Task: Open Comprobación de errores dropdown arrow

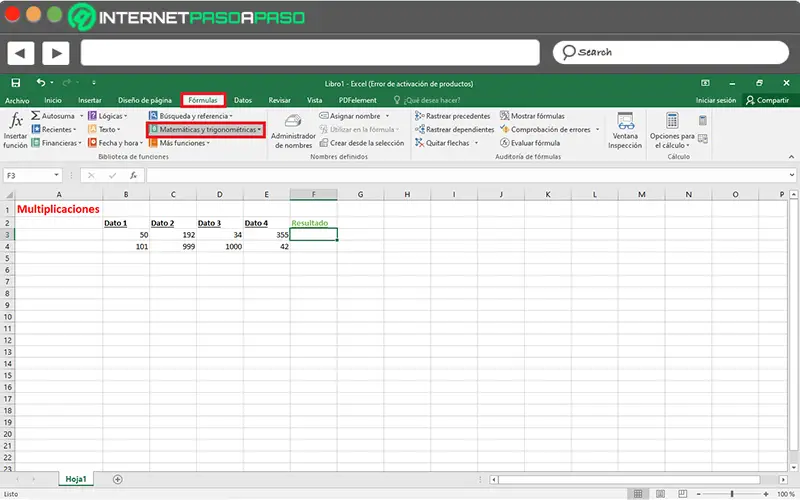Action: [x=597, y=130]
